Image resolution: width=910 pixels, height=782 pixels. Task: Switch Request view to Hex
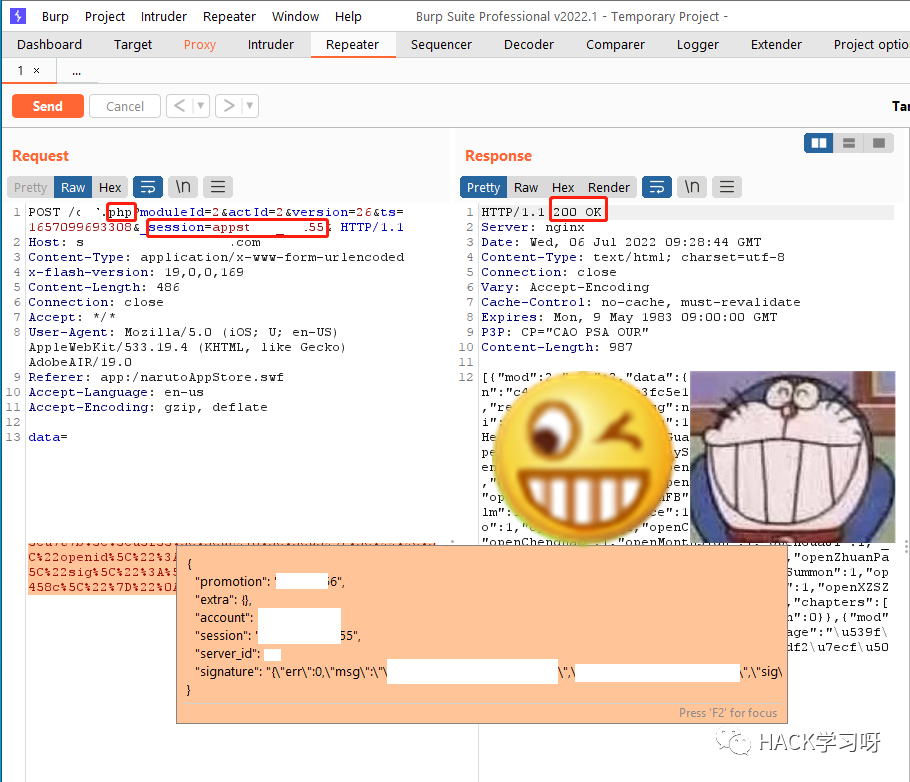(x=110, y=188)
